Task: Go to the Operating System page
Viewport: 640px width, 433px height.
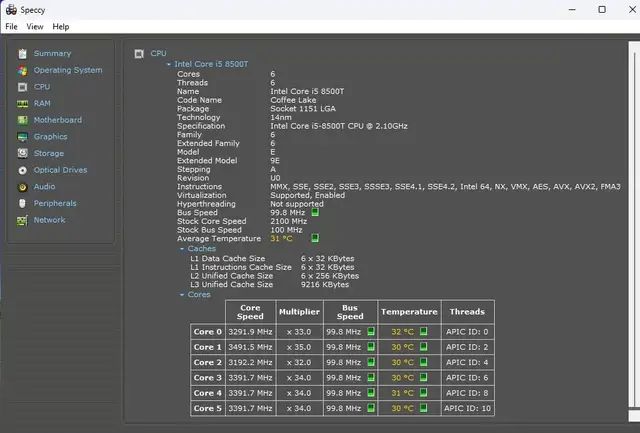Action: click(68, 70)
